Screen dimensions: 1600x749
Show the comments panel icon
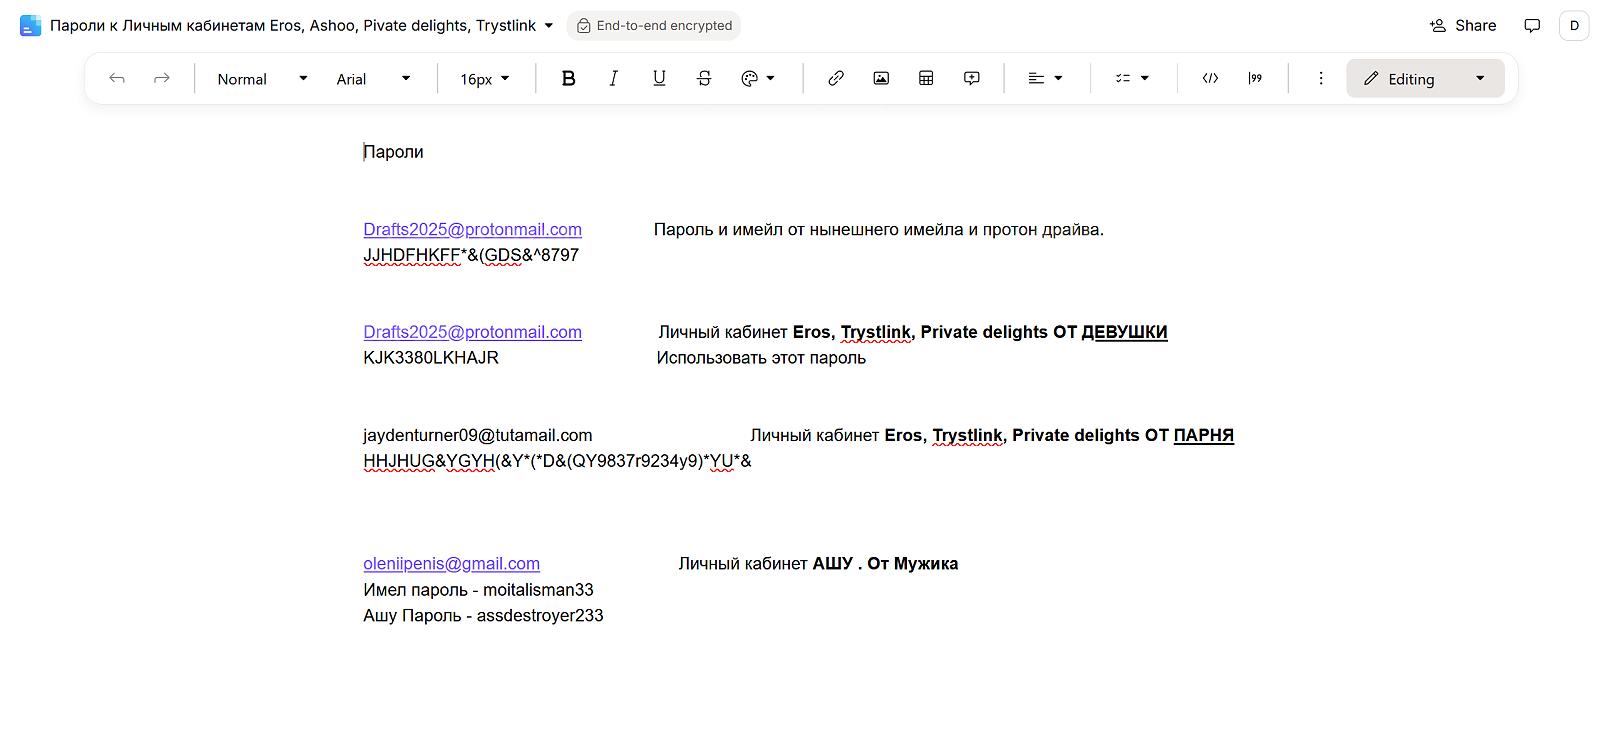click(x=1532, y=26)
